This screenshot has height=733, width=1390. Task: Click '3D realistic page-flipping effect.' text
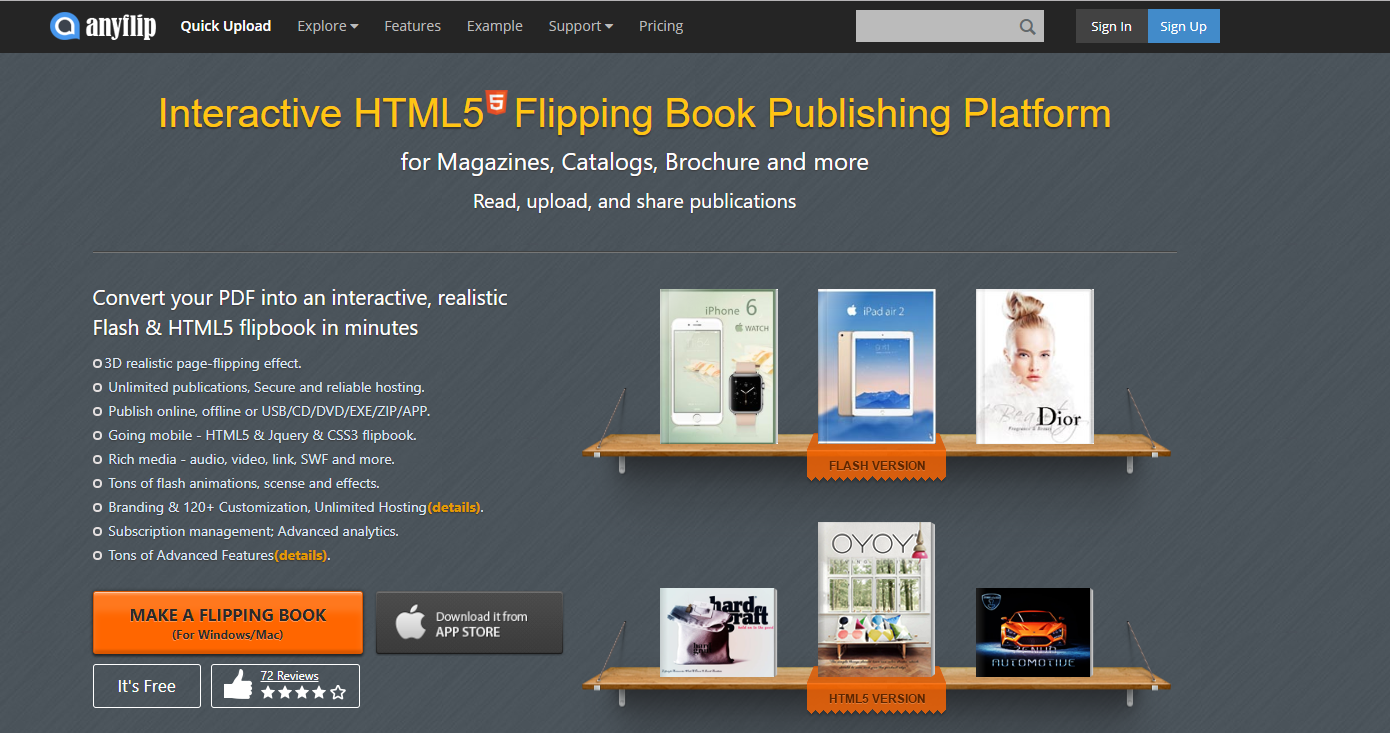(203, 363)
